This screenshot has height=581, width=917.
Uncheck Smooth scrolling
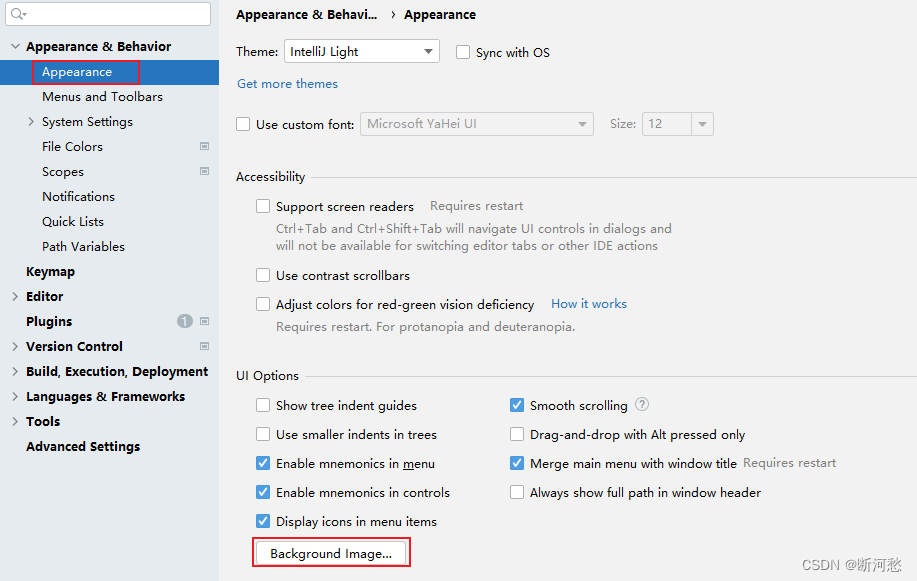click(x=516, y=405)
